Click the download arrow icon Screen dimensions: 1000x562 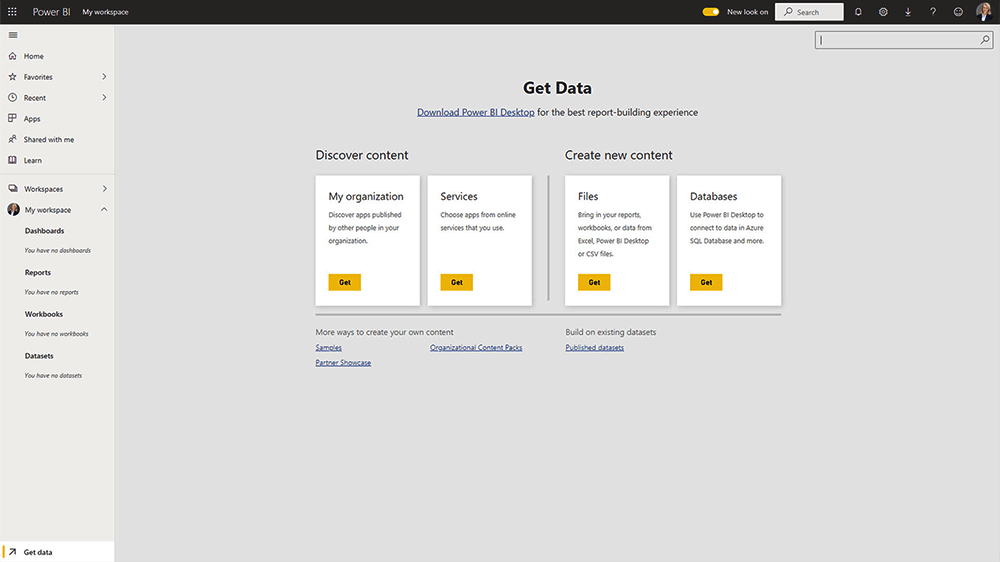[908, 11]
